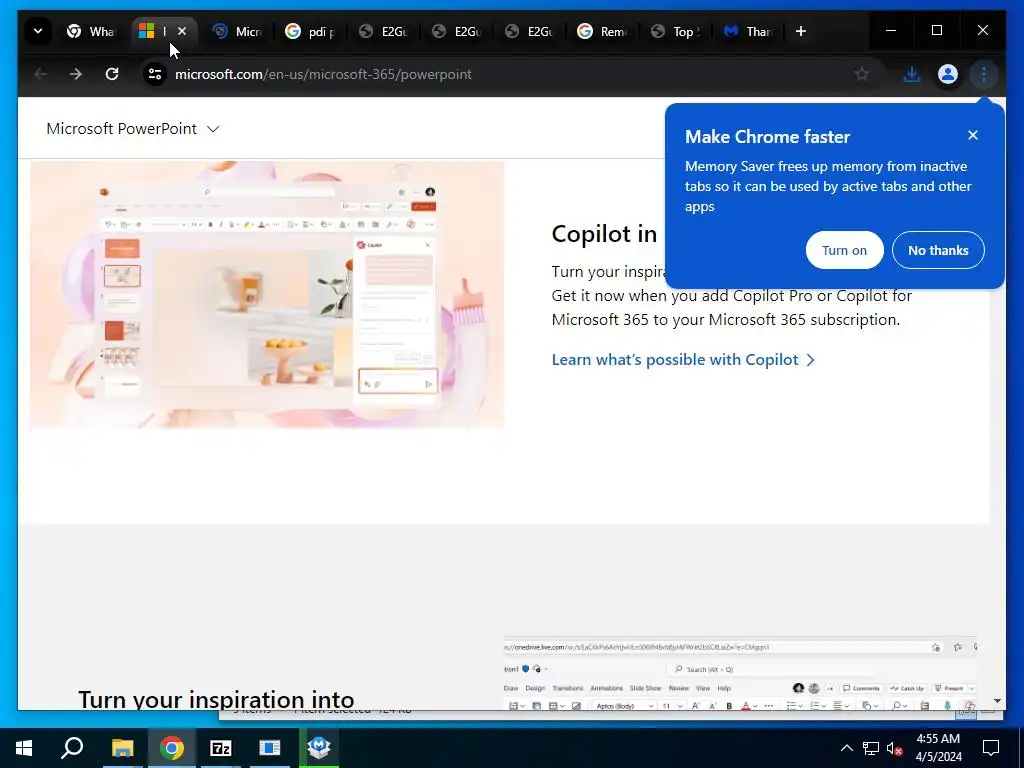Open the second E2Gu tab
1024x768 pixels.
click(457, 31)
